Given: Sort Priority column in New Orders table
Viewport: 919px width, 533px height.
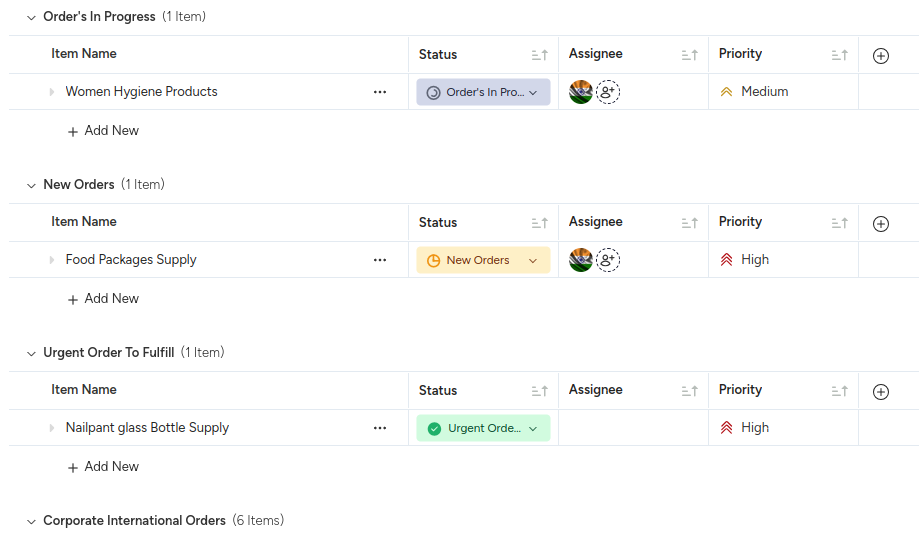Looking at the screenshot, I should (839, 224).
